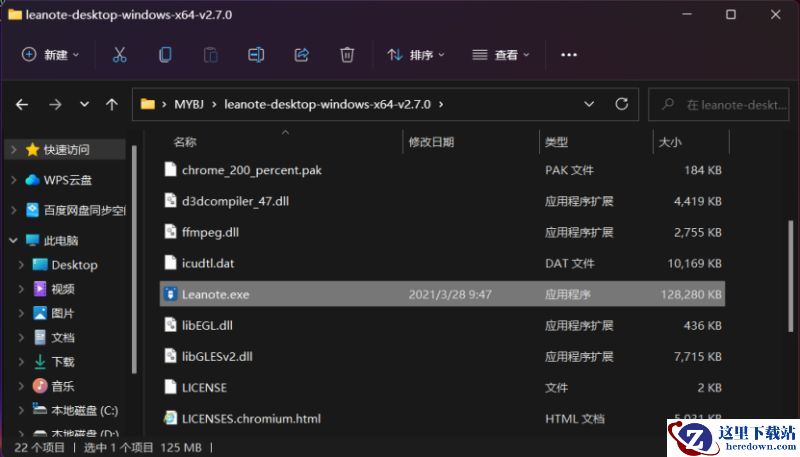Click the Refresh button
The width and height of the screenshot is (800, 457).
pyautogui.click(x=621, y=105)
